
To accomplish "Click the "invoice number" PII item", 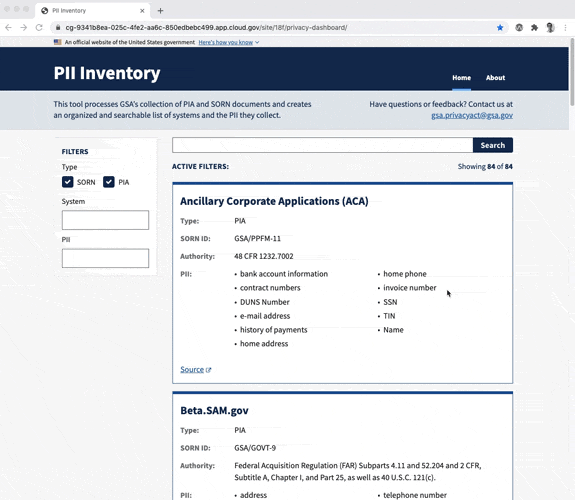I will tap(410, 288).
